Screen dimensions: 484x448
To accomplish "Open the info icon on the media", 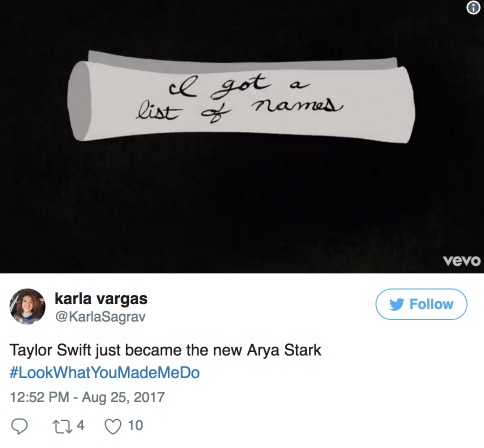I will [473, 8].
